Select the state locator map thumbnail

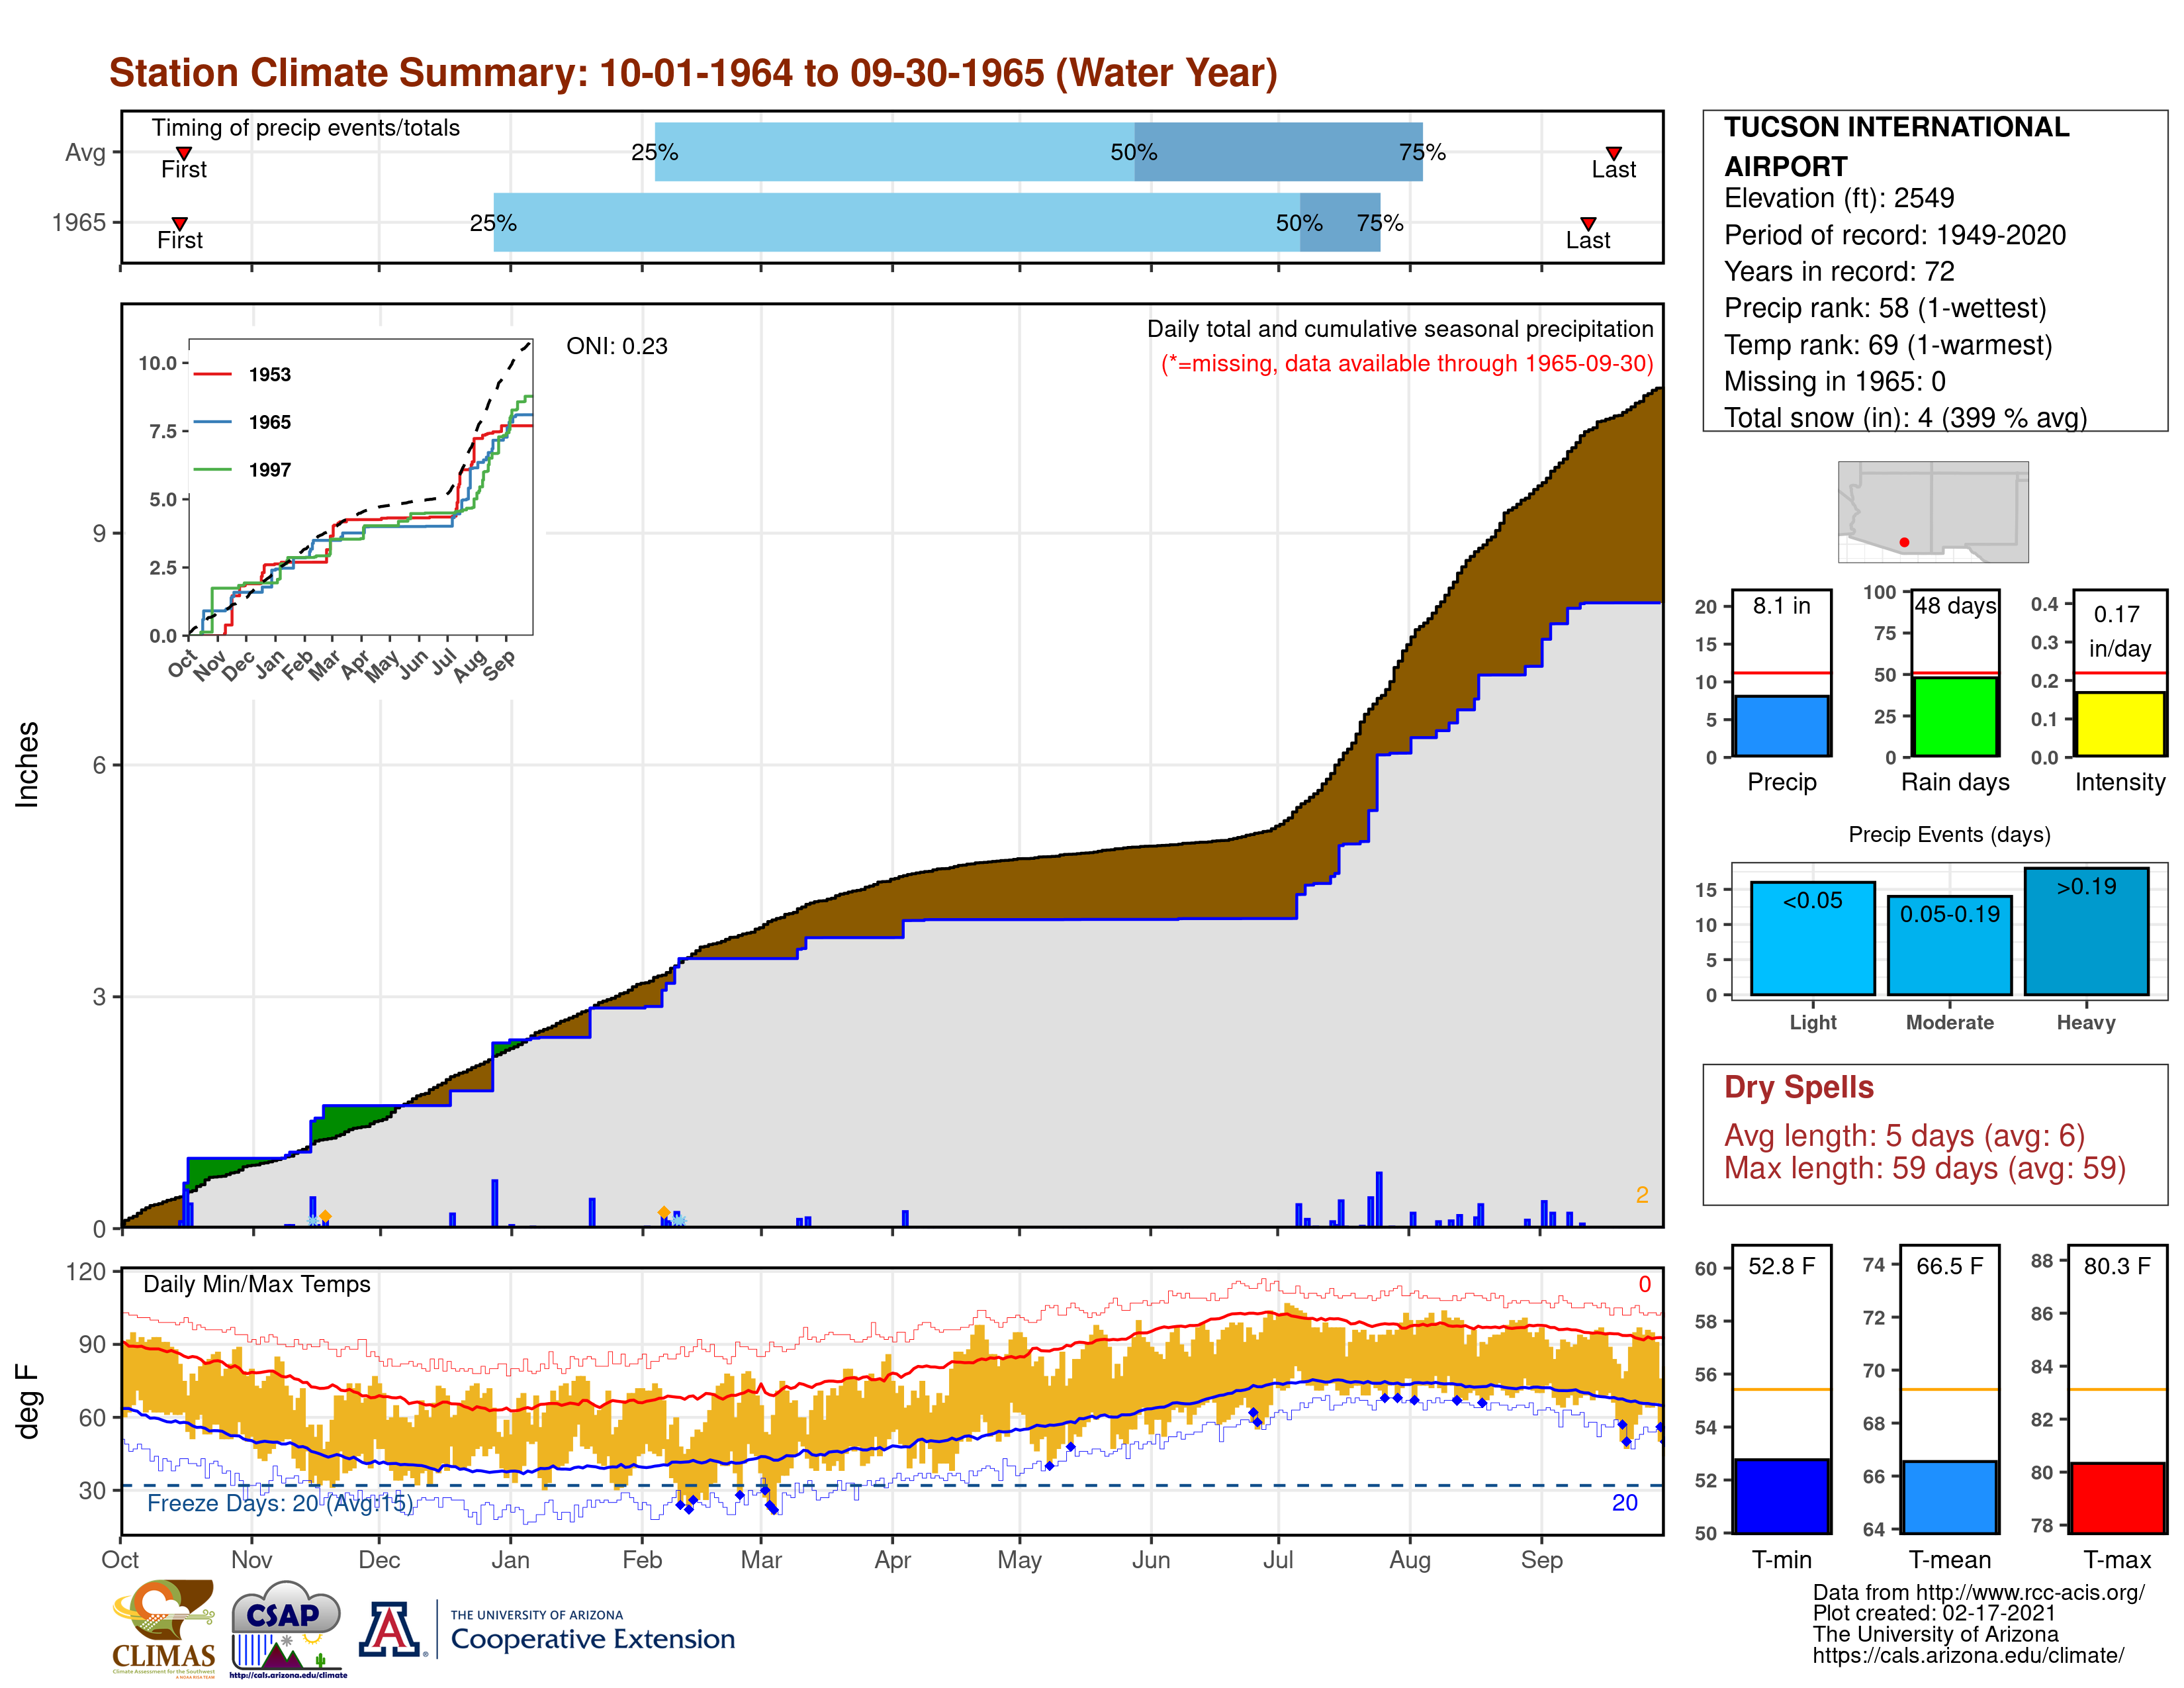(1933, 511)
